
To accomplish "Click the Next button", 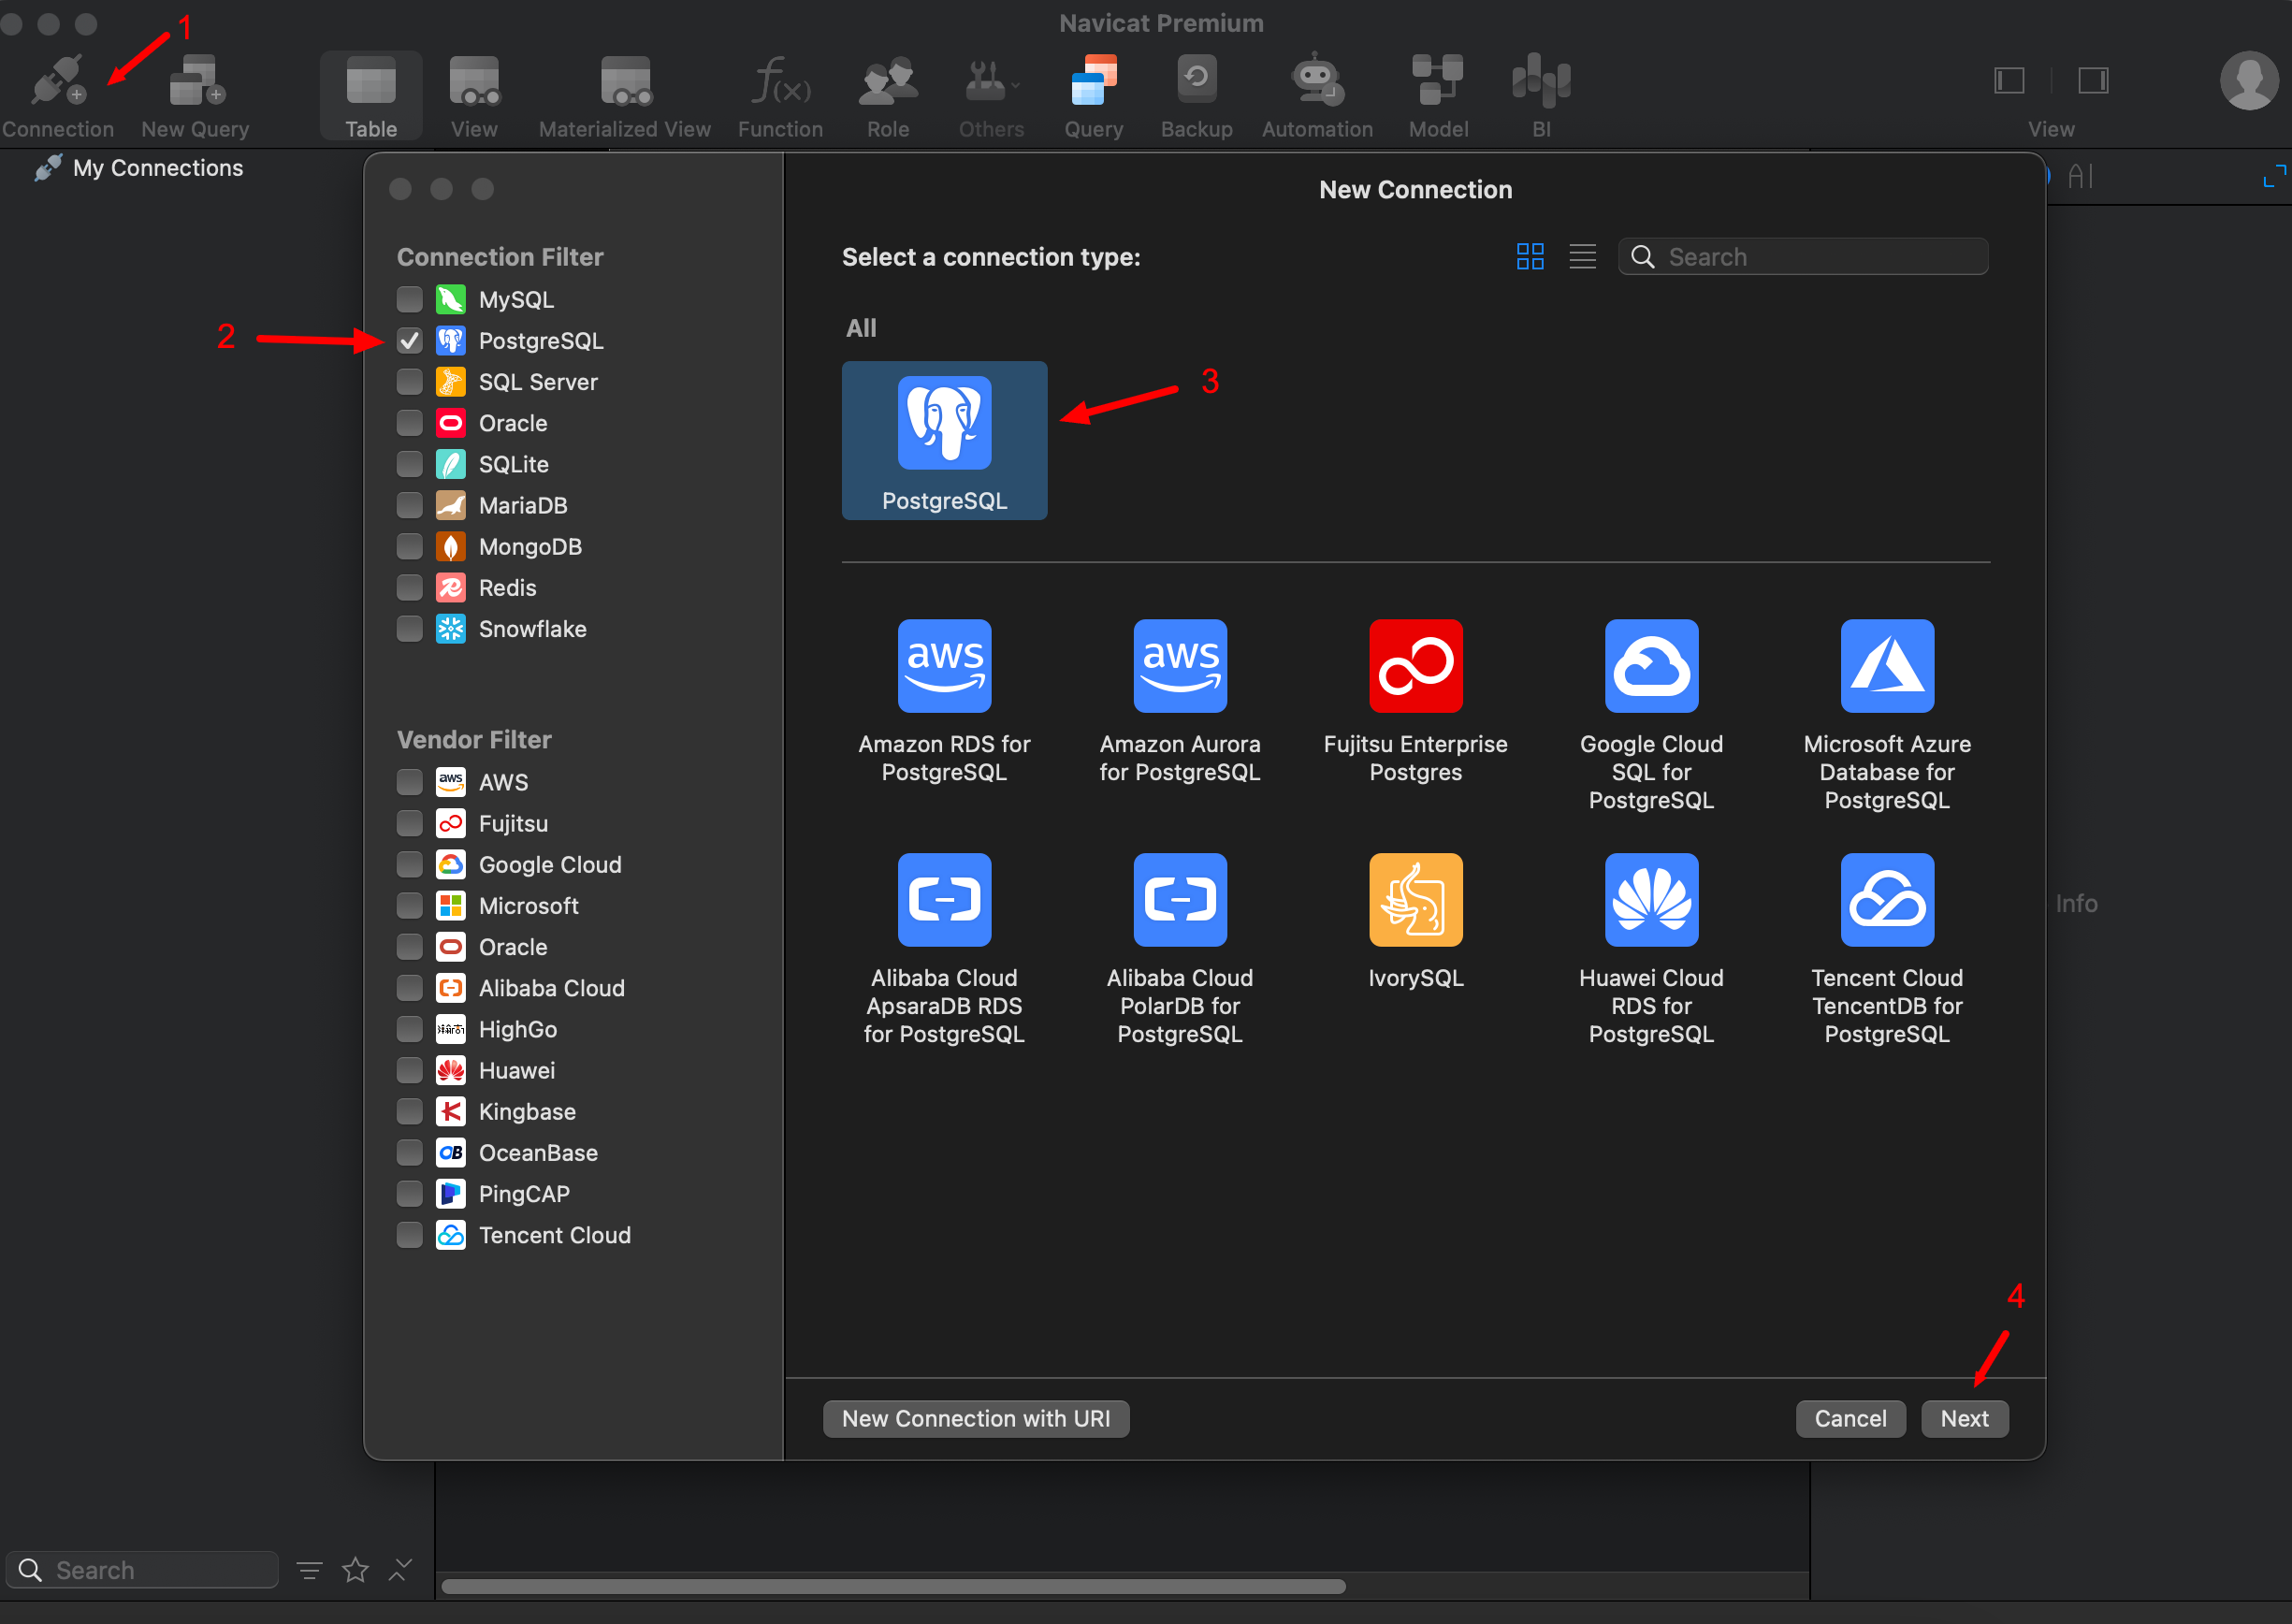I will coord(1964,1419).
